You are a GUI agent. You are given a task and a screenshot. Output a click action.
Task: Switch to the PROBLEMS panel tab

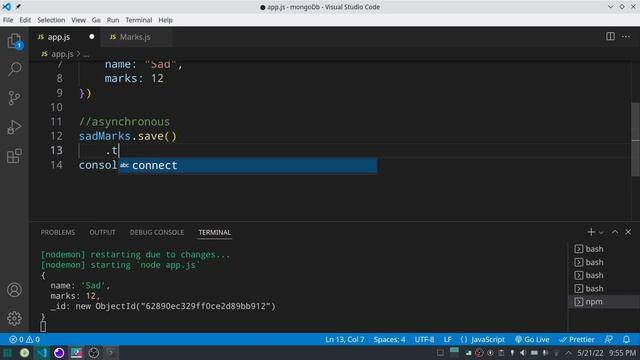[x=58, y=232]
